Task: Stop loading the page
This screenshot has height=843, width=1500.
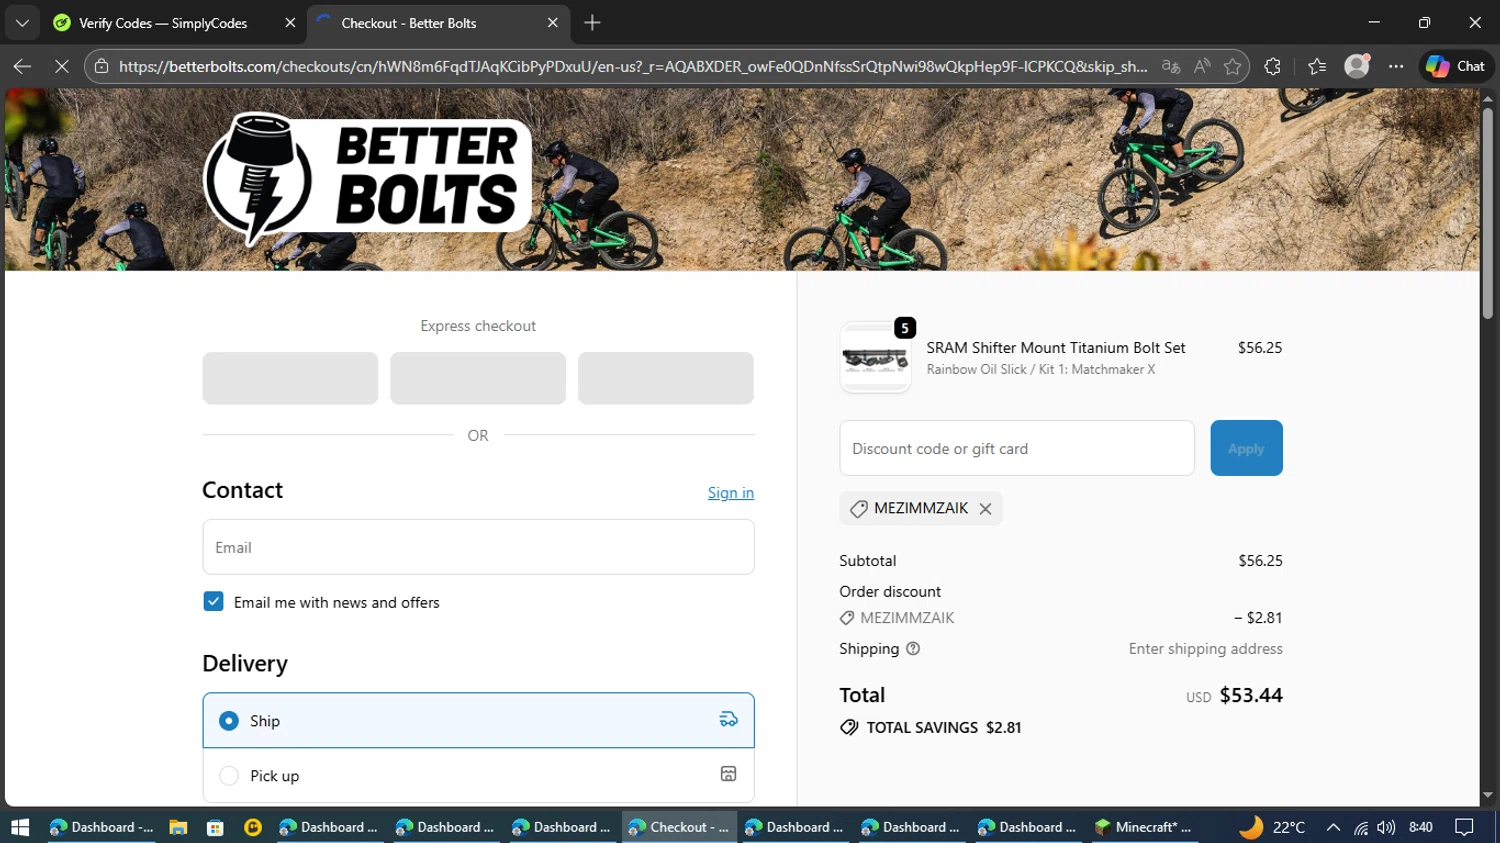Action: tap(61, 66)
